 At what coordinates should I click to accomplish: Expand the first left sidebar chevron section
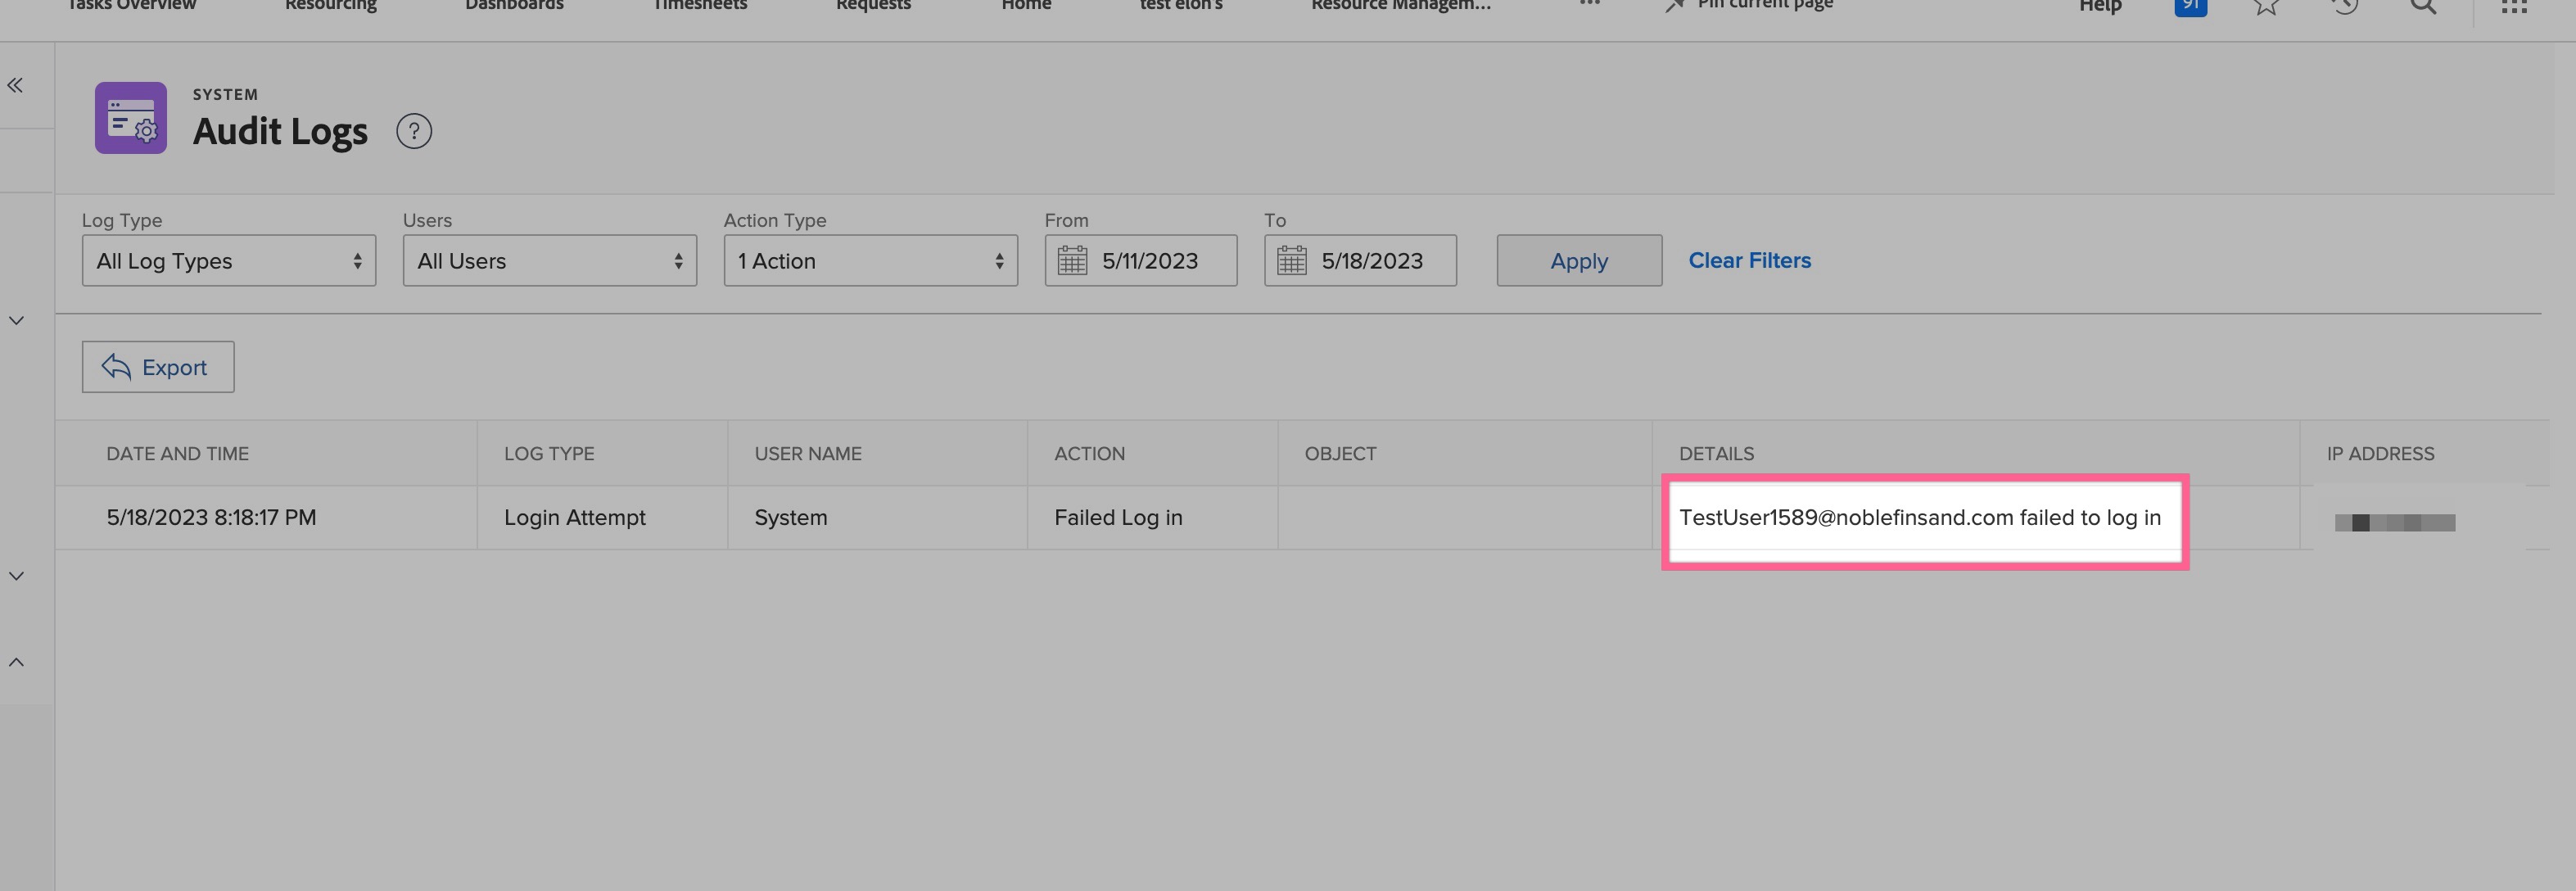pyautogui.click(x=16, y=320)
